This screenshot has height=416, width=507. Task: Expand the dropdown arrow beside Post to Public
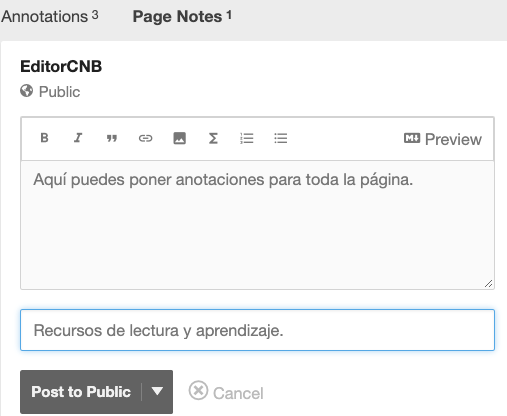(x=157, y=391)
